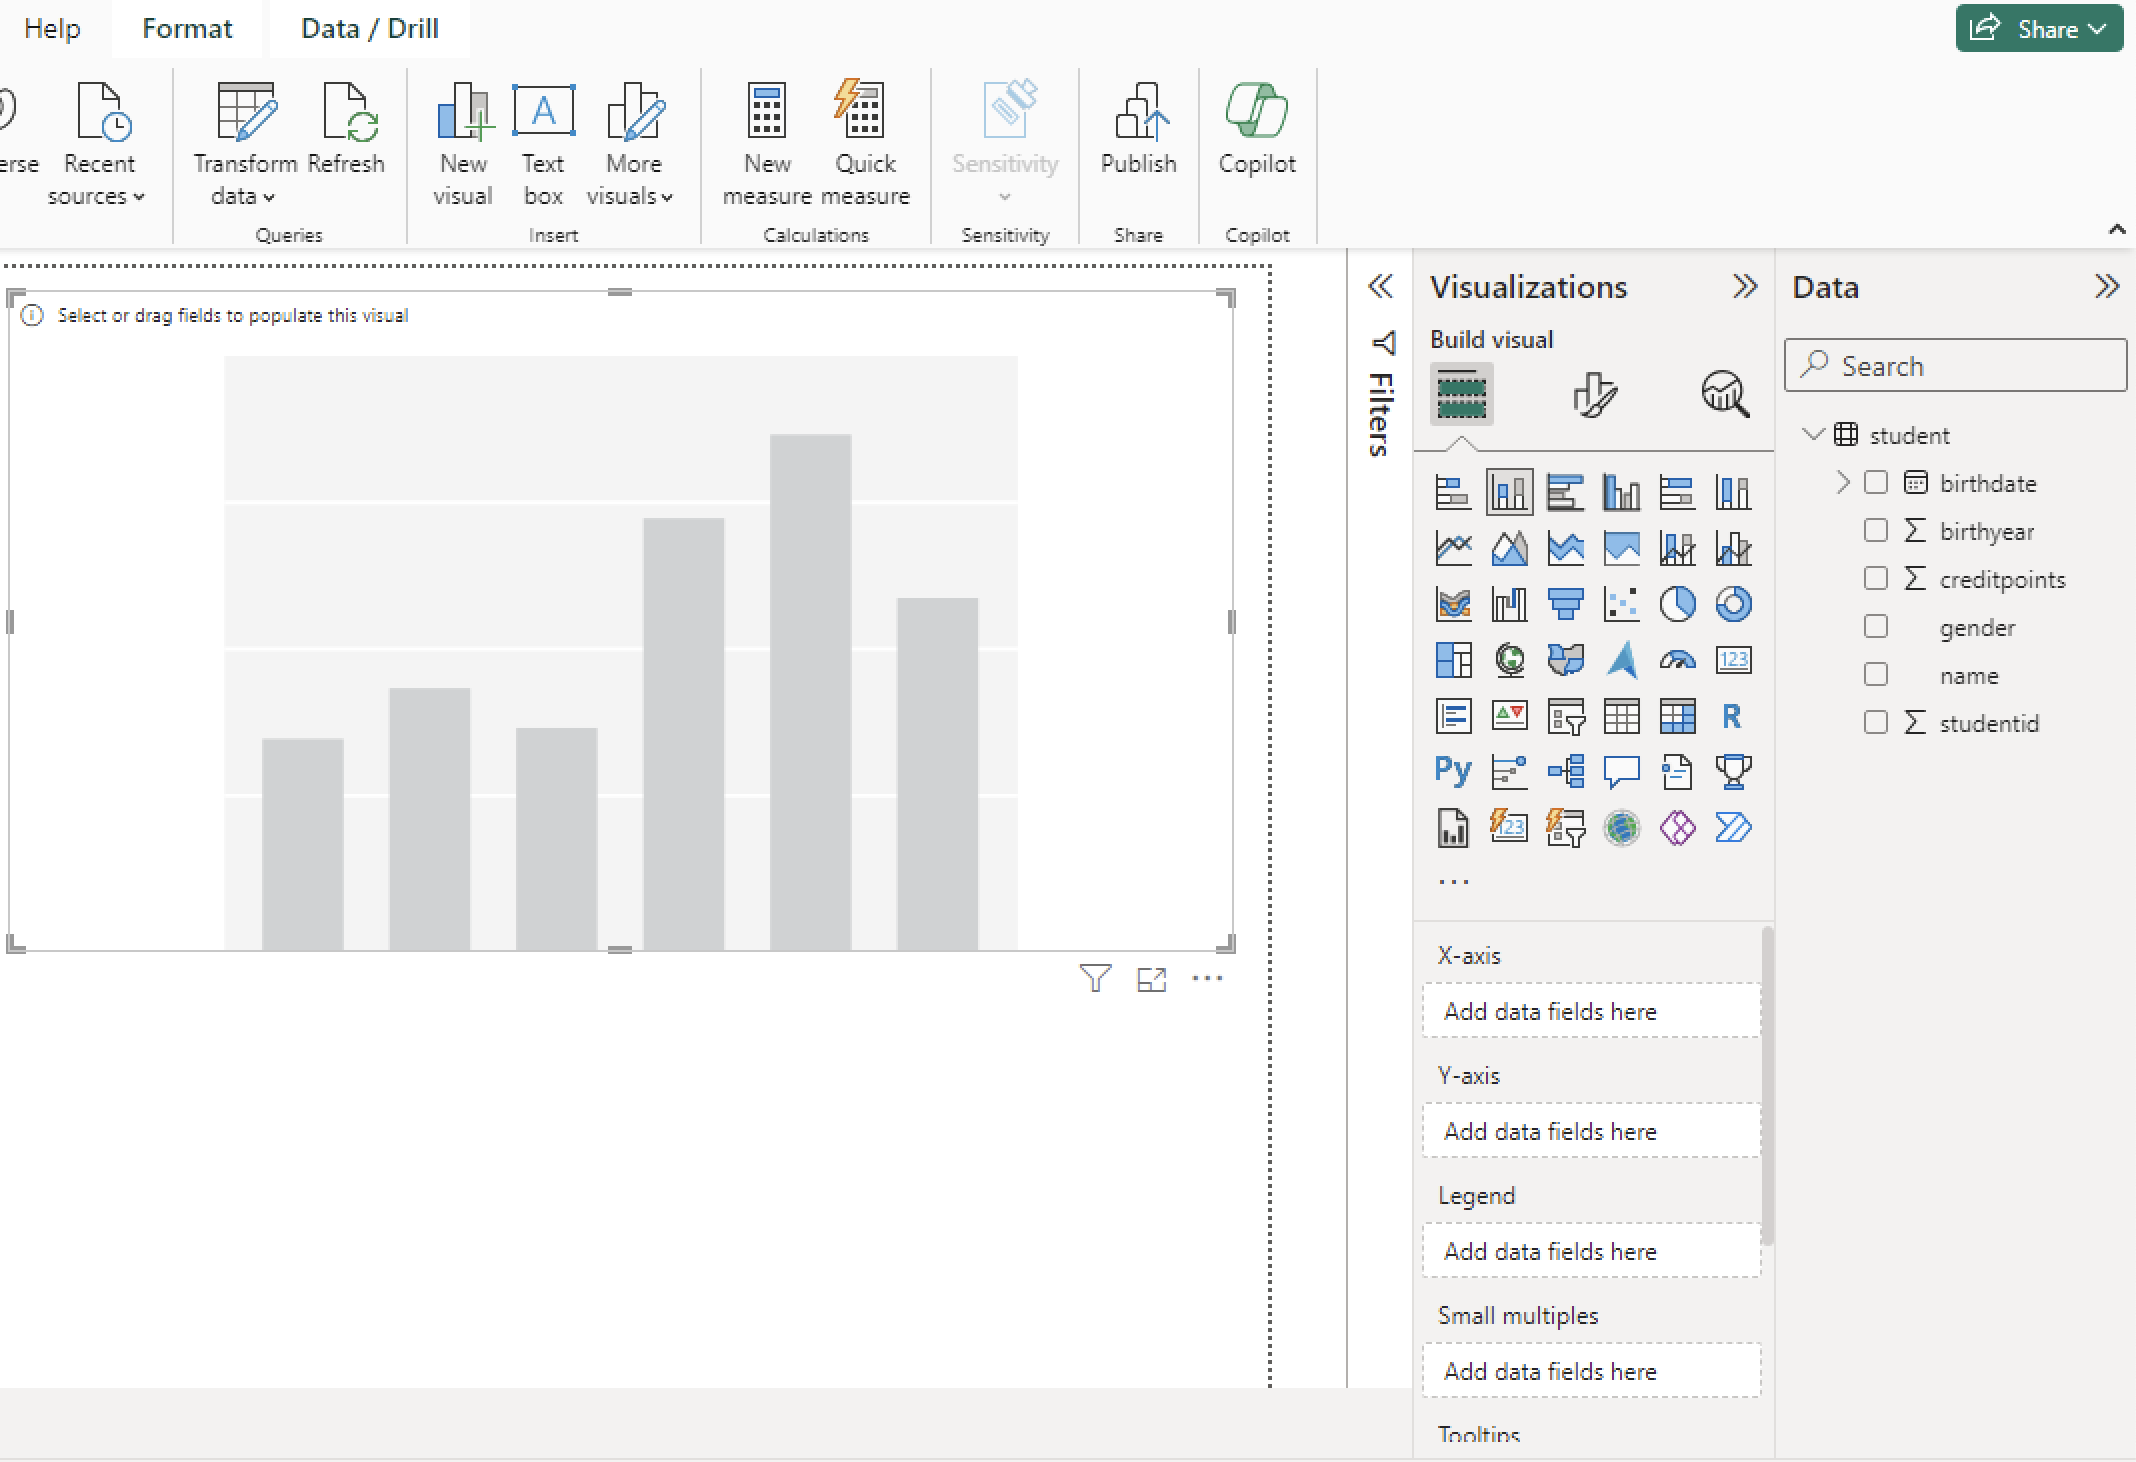The width and height of the screenshot is (2136, 1462).
Task: Select the funnel chart visual
Action: (x=1566, y=604)
